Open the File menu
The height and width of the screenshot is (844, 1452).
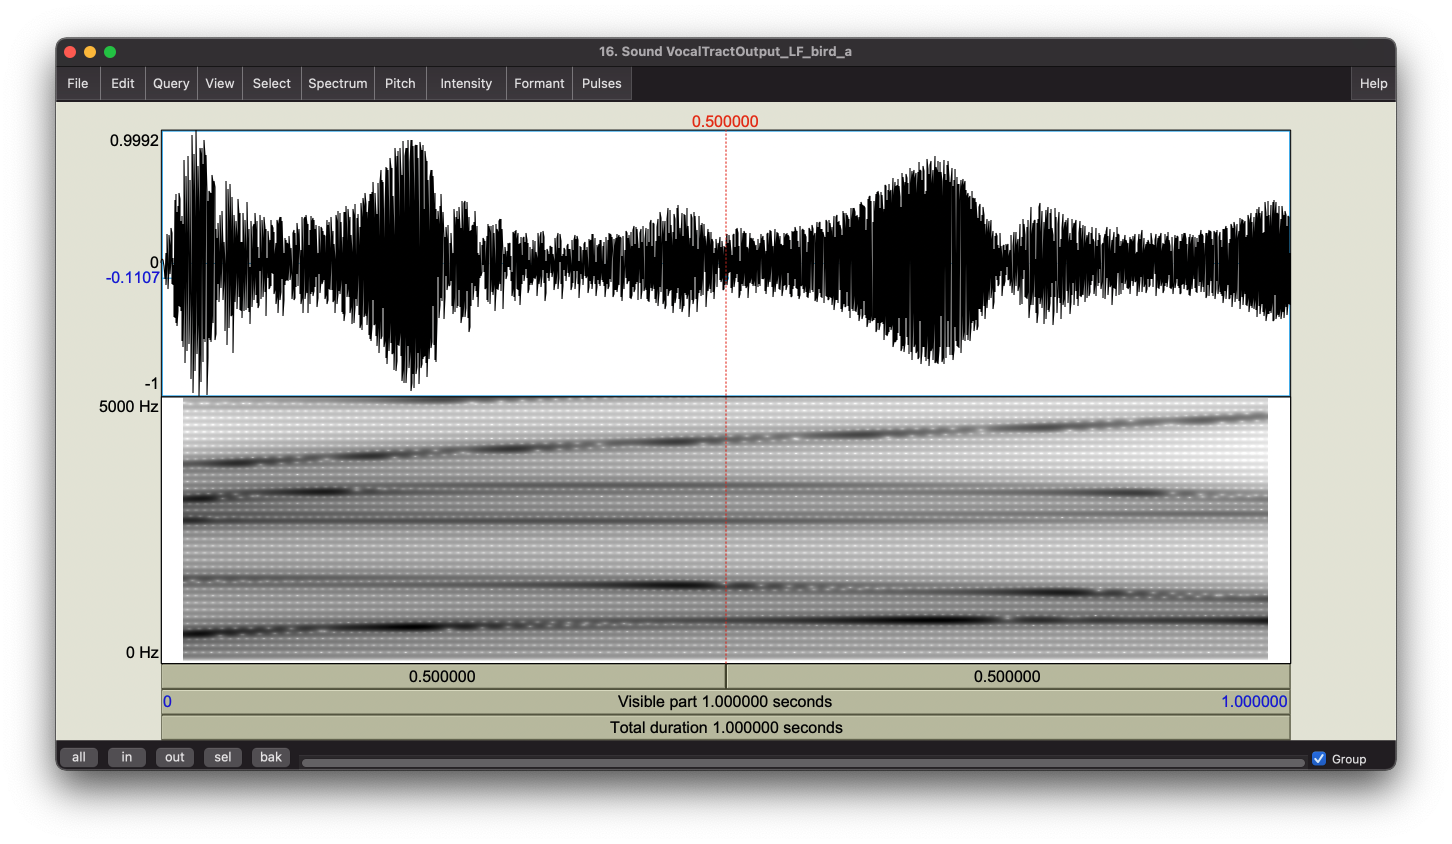[x=78, y=84]
